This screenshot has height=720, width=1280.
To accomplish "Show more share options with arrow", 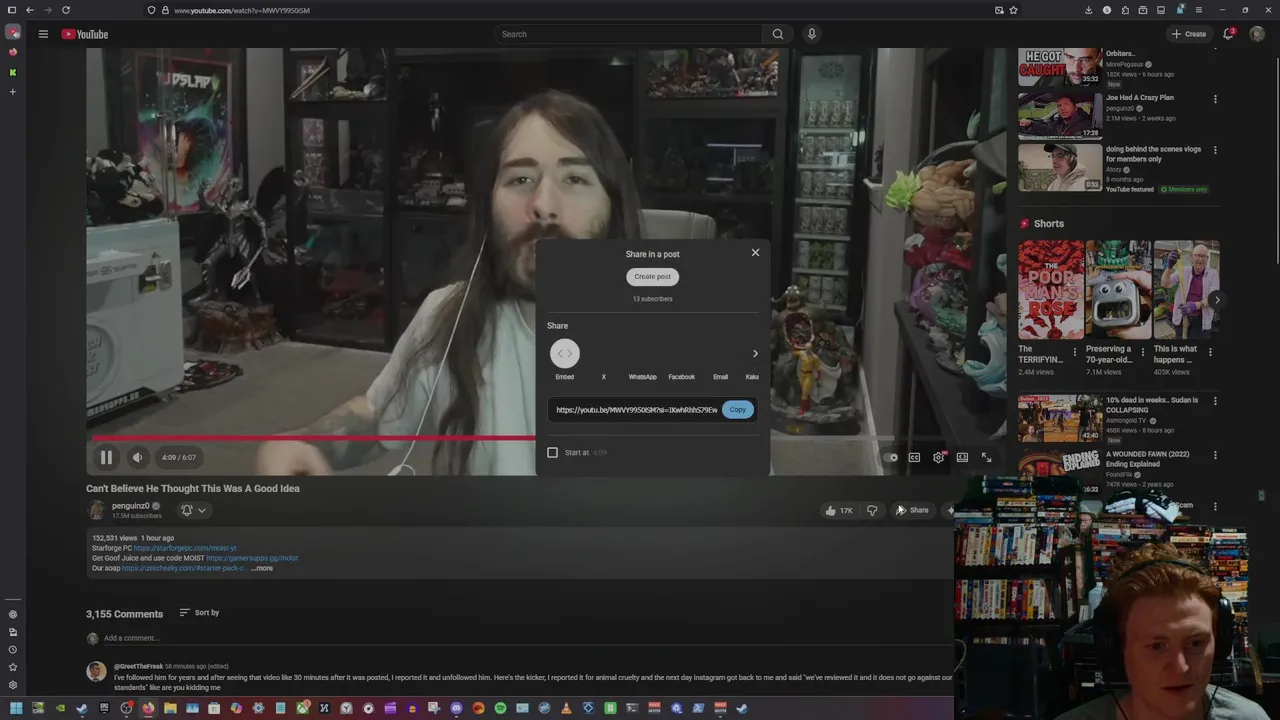I will (755, 353).
